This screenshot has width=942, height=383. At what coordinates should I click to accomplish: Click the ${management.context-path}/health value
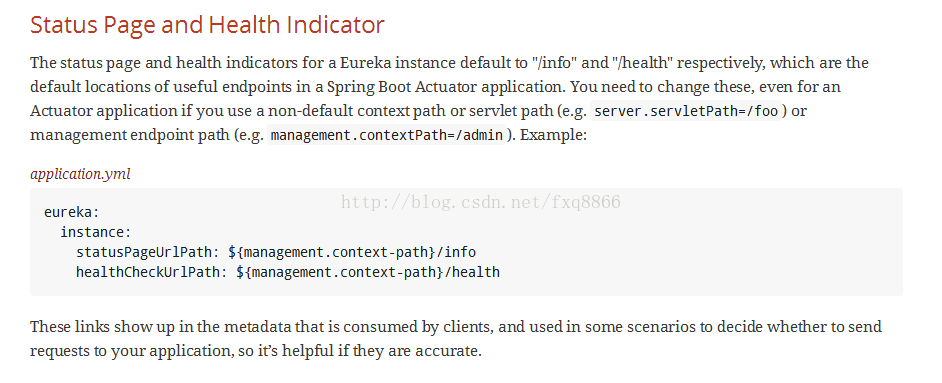[x=368, y=272]
